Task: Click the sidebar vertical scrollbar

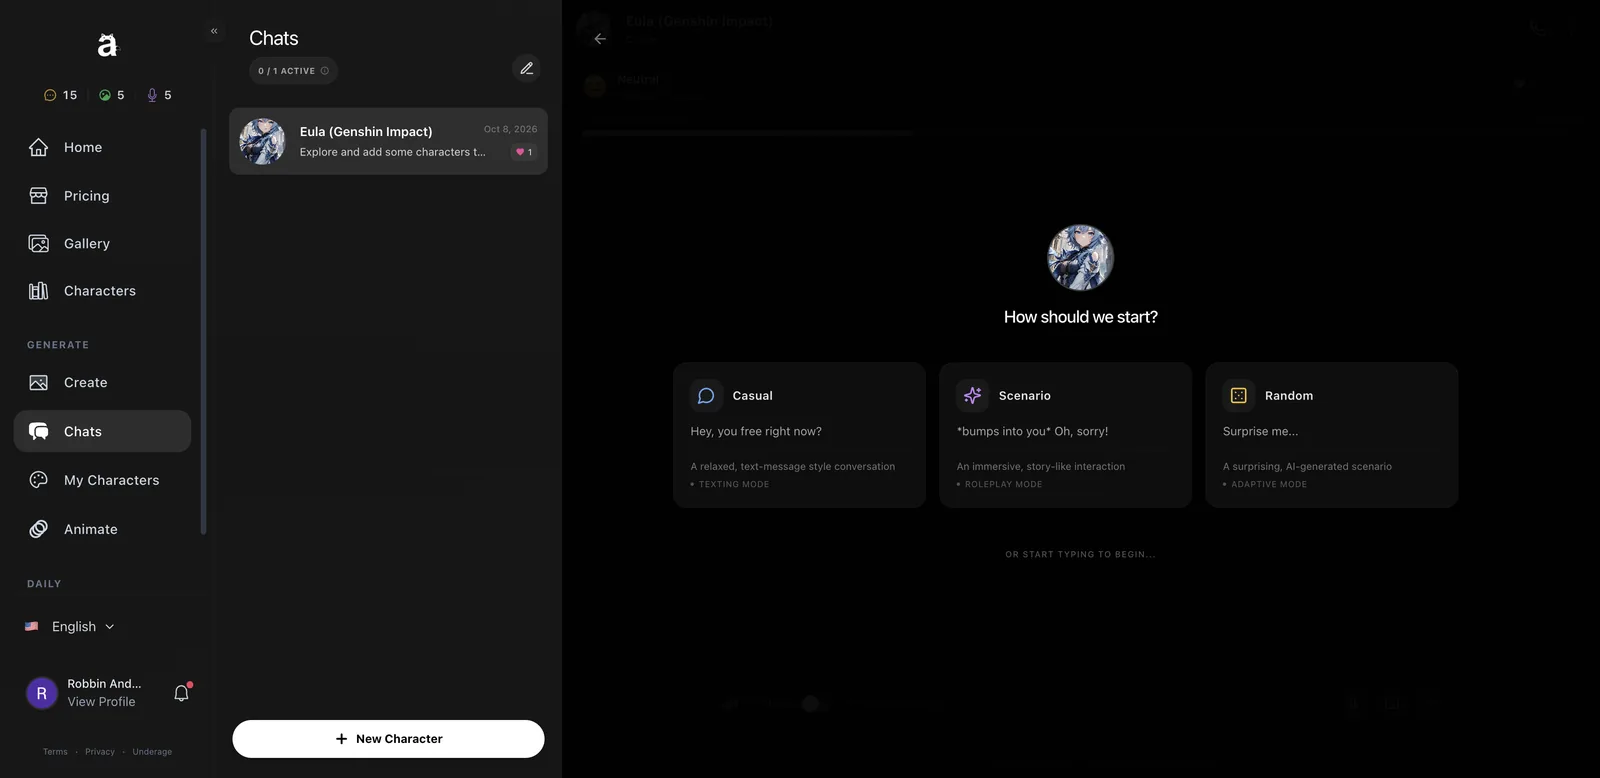Action: (x=204, y=331)
